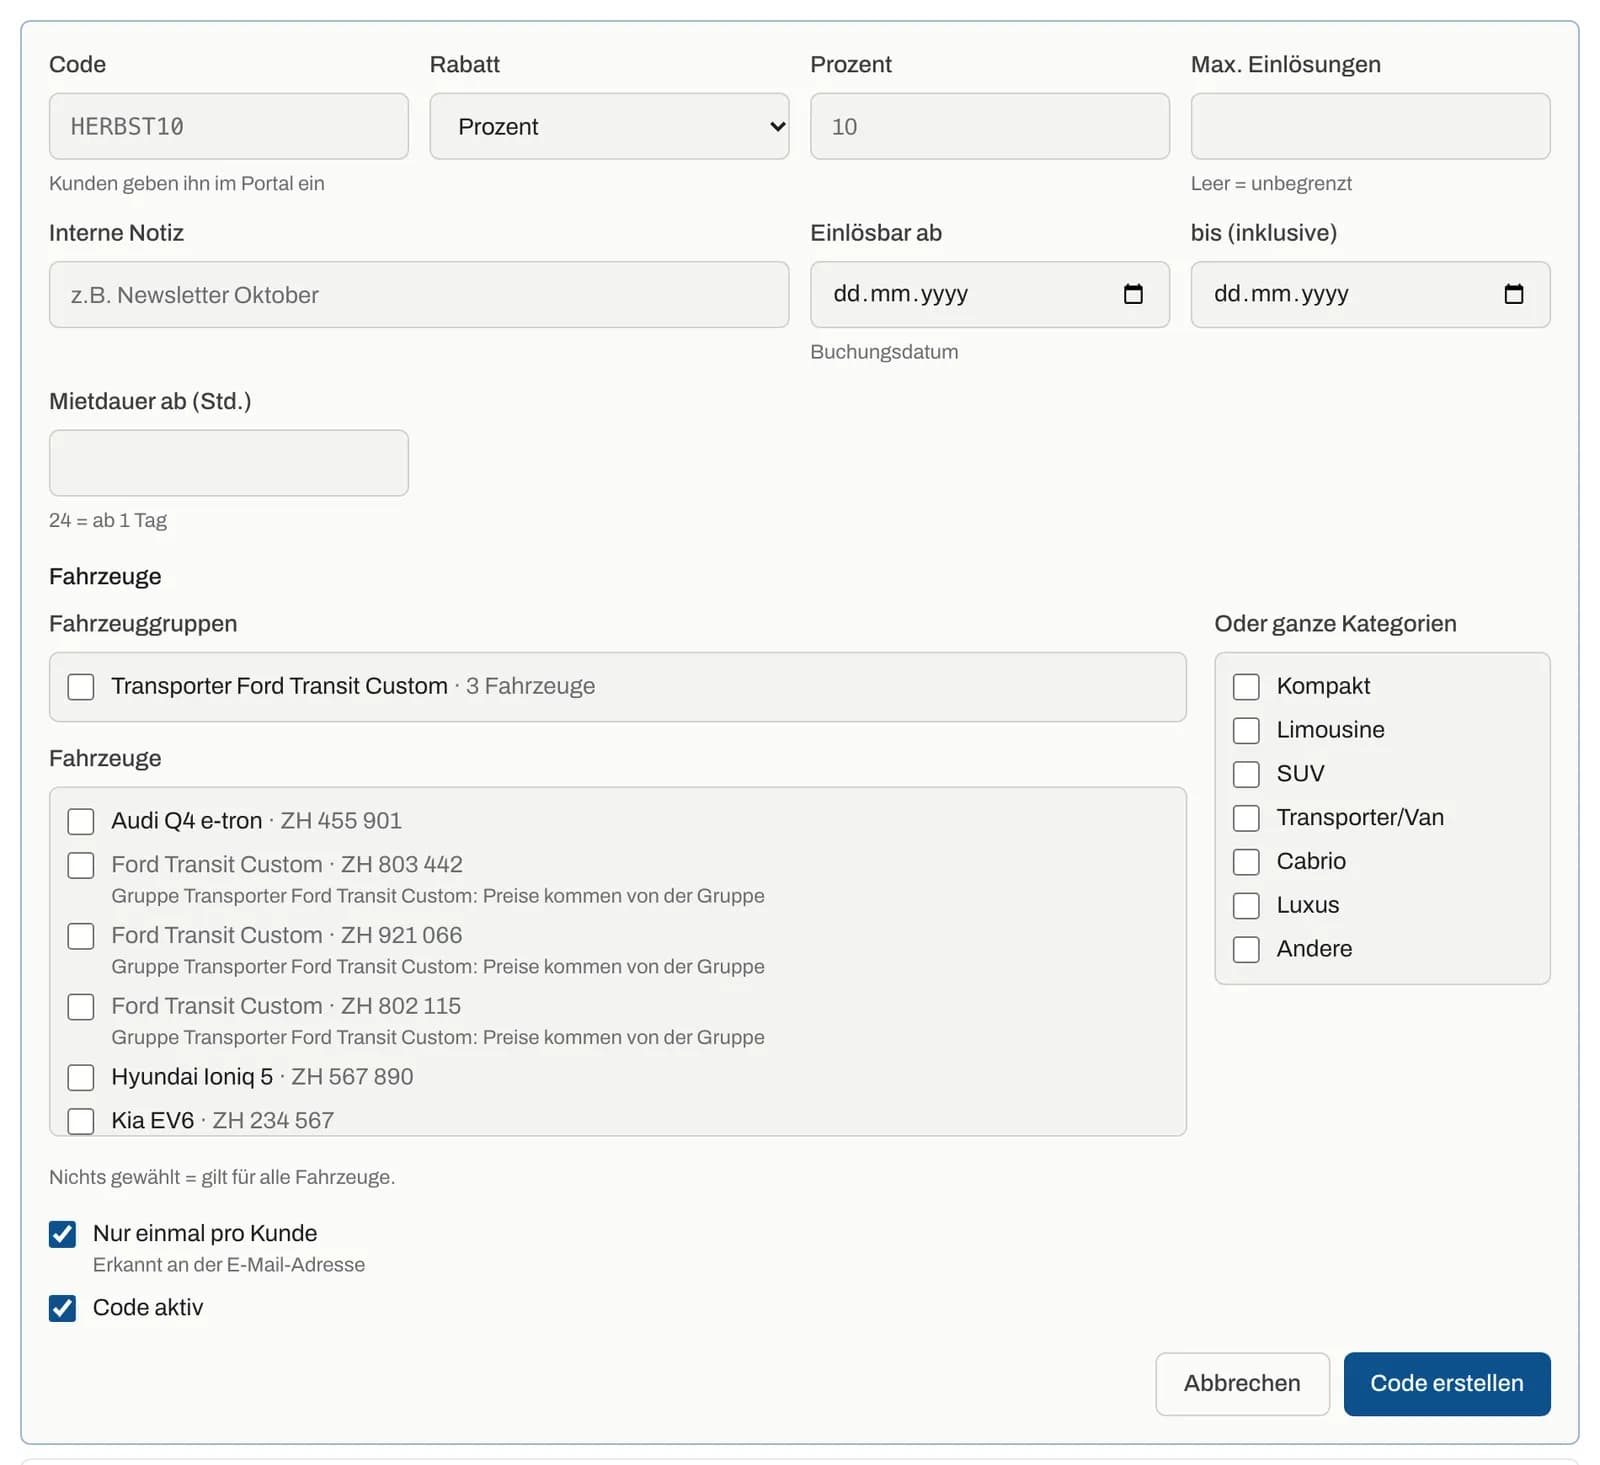
Task: Focus the Code field HERBST10
Action: click(229, 126)
